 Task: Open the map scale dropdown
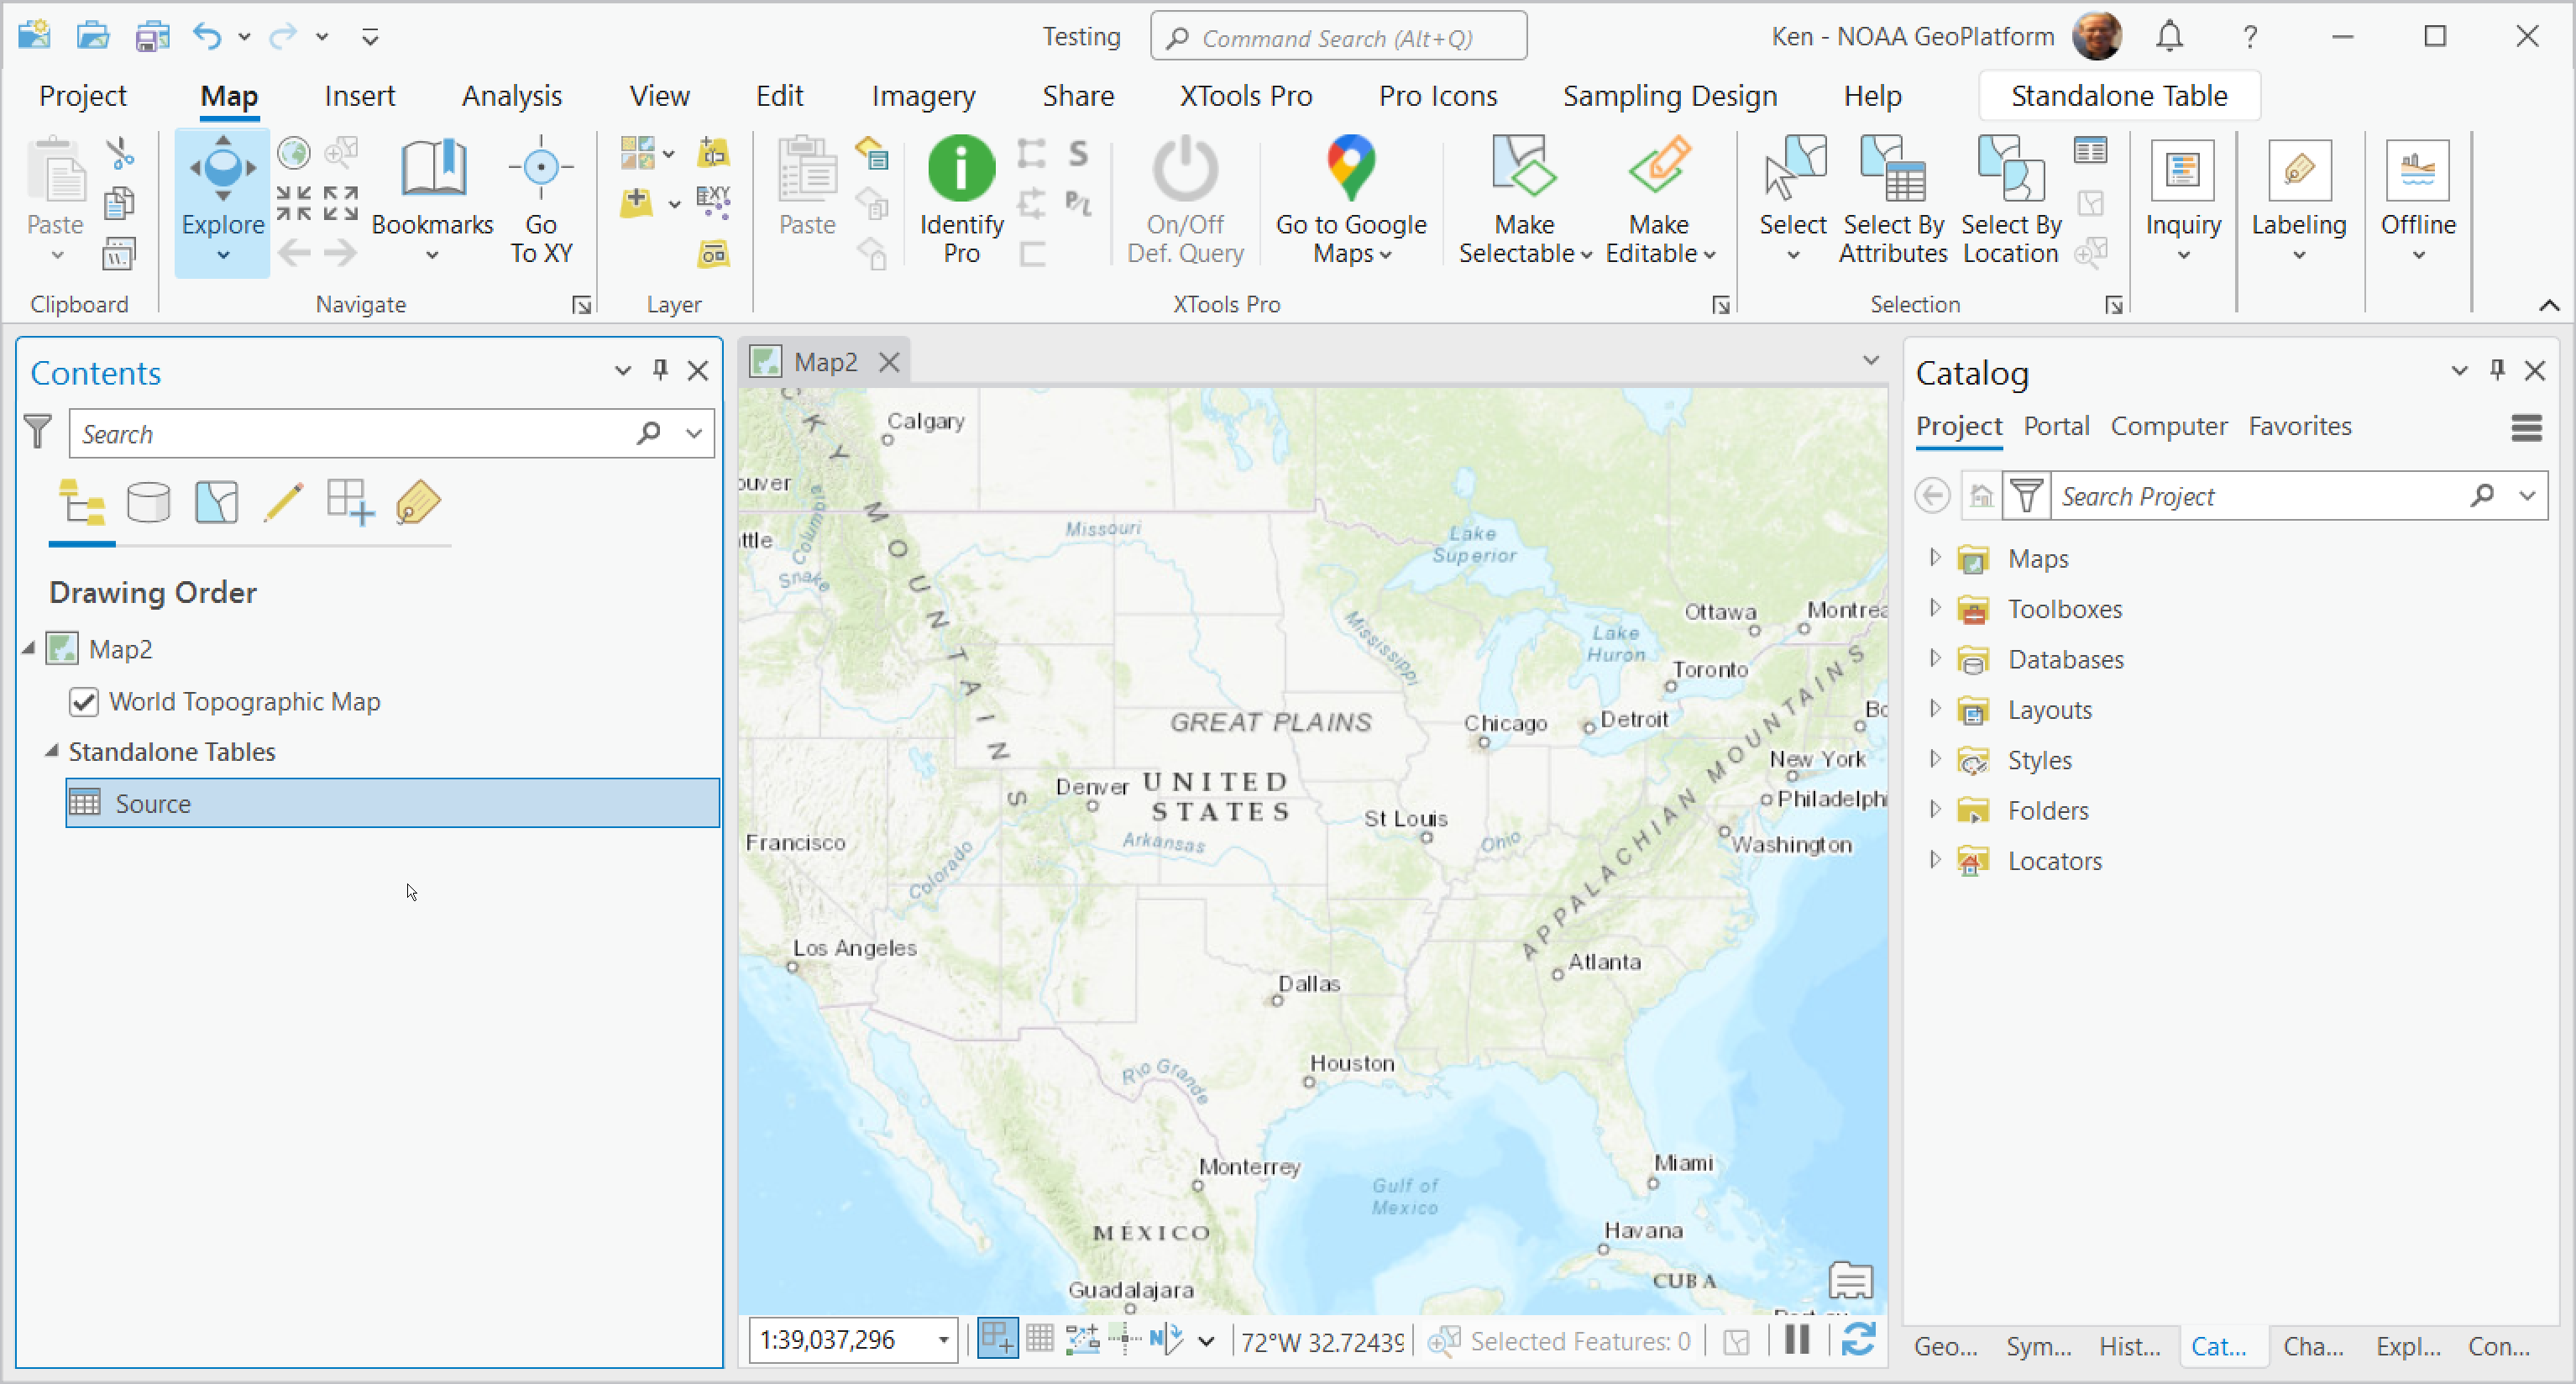click(x=941, y=1340)
